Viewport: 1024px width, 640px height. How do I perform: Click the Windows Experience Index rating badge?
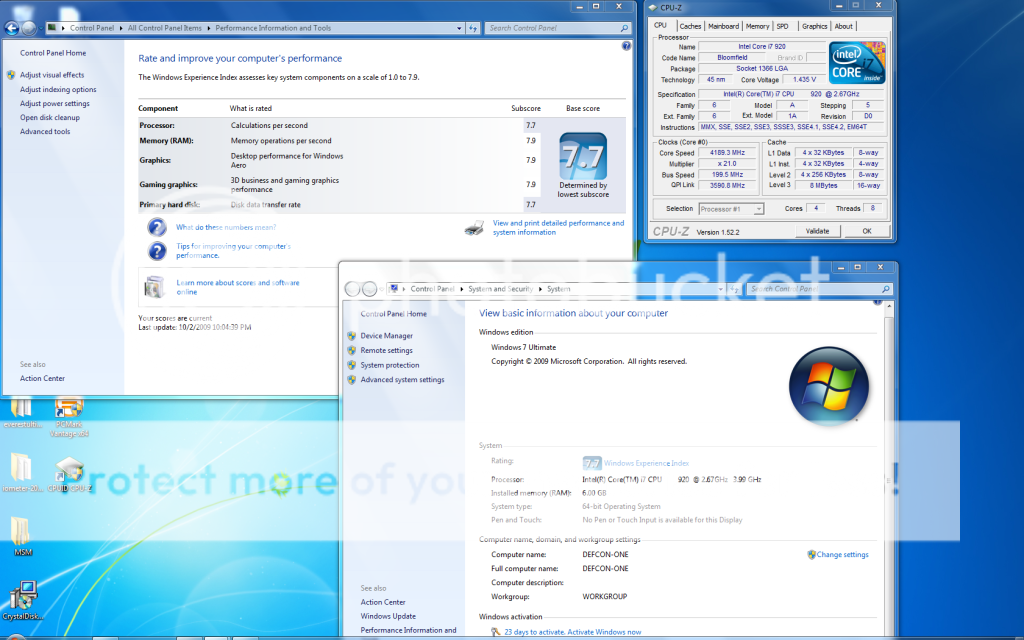click(592, 463)
